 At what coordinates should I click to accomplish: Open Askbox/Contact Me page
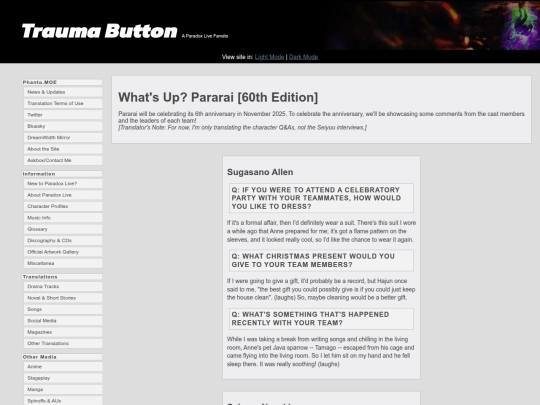(63, 160)
